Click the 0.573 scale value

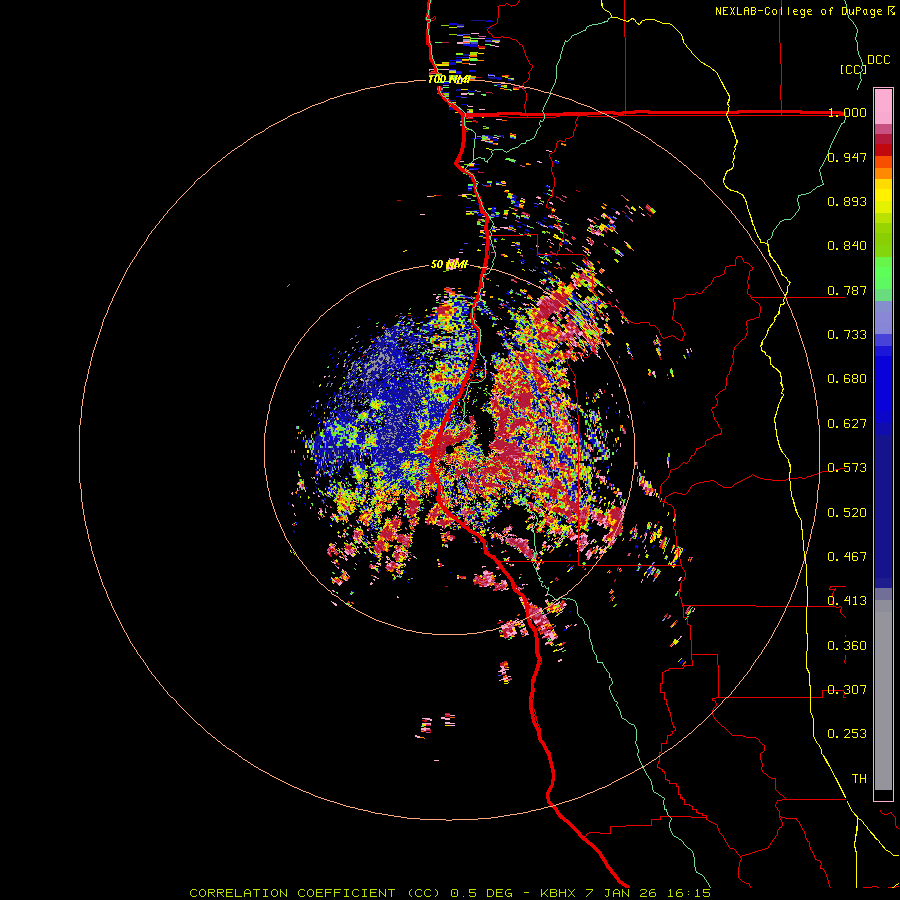pyautogui.click(x=847, y=468)
